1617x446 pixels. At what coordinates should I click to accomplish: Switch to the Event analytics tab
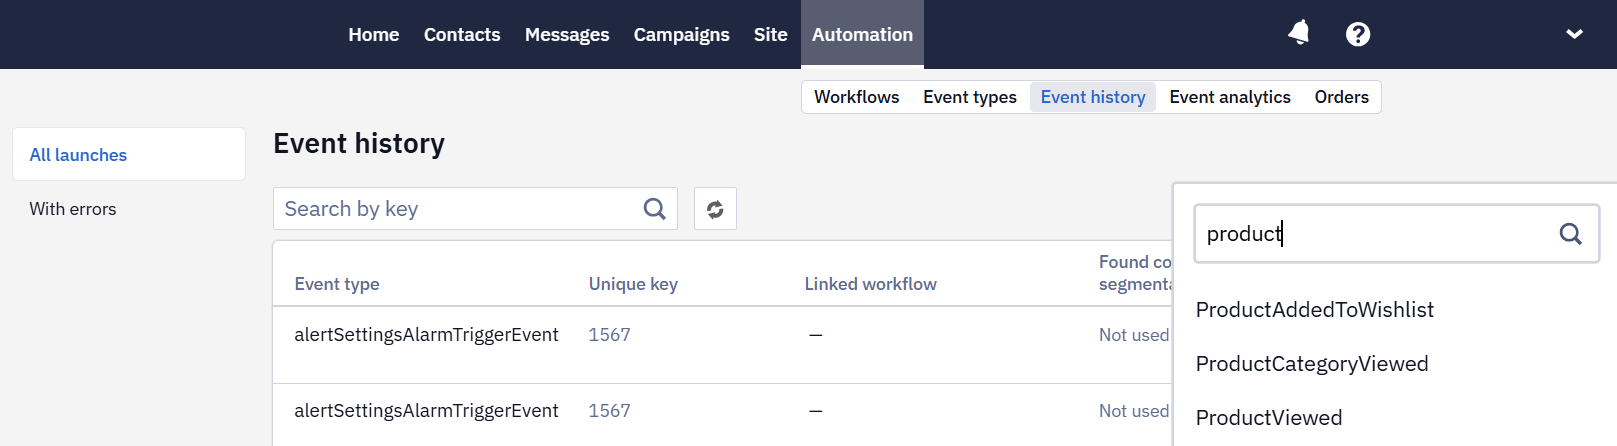click(x=1230, y=97)
